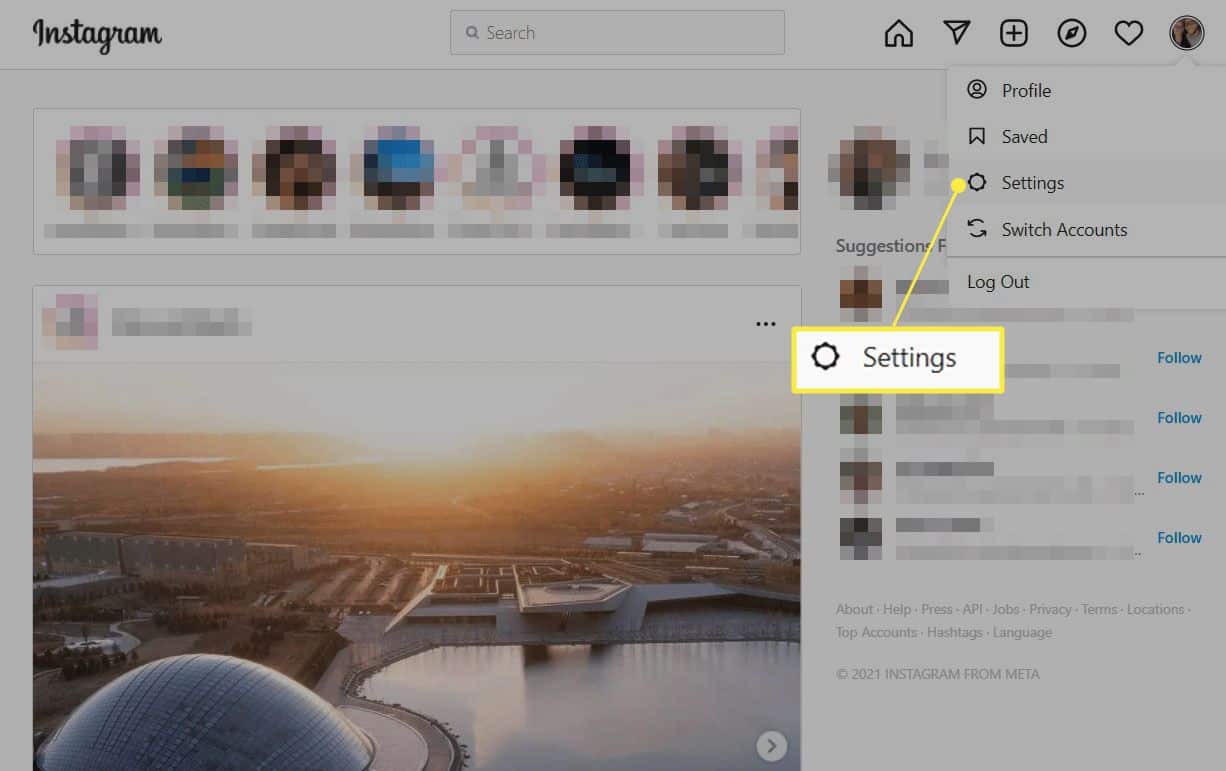Choose Saved in the account menu
This screenshot has height=771, width=1226.
pos(1086,136)
